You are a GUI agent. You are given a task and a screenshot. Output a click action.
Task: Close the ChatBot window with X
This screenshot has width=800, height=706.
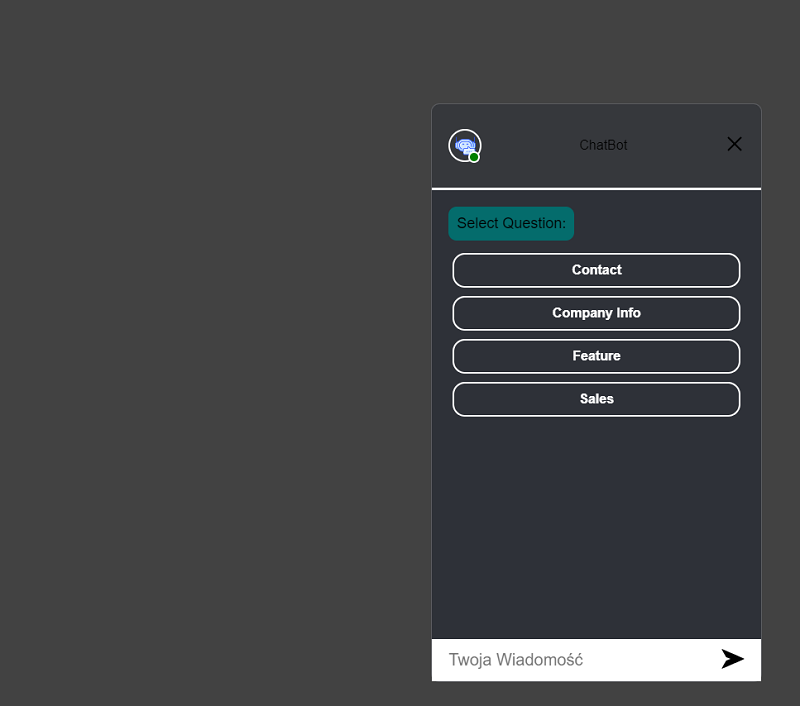coord(734,144)
